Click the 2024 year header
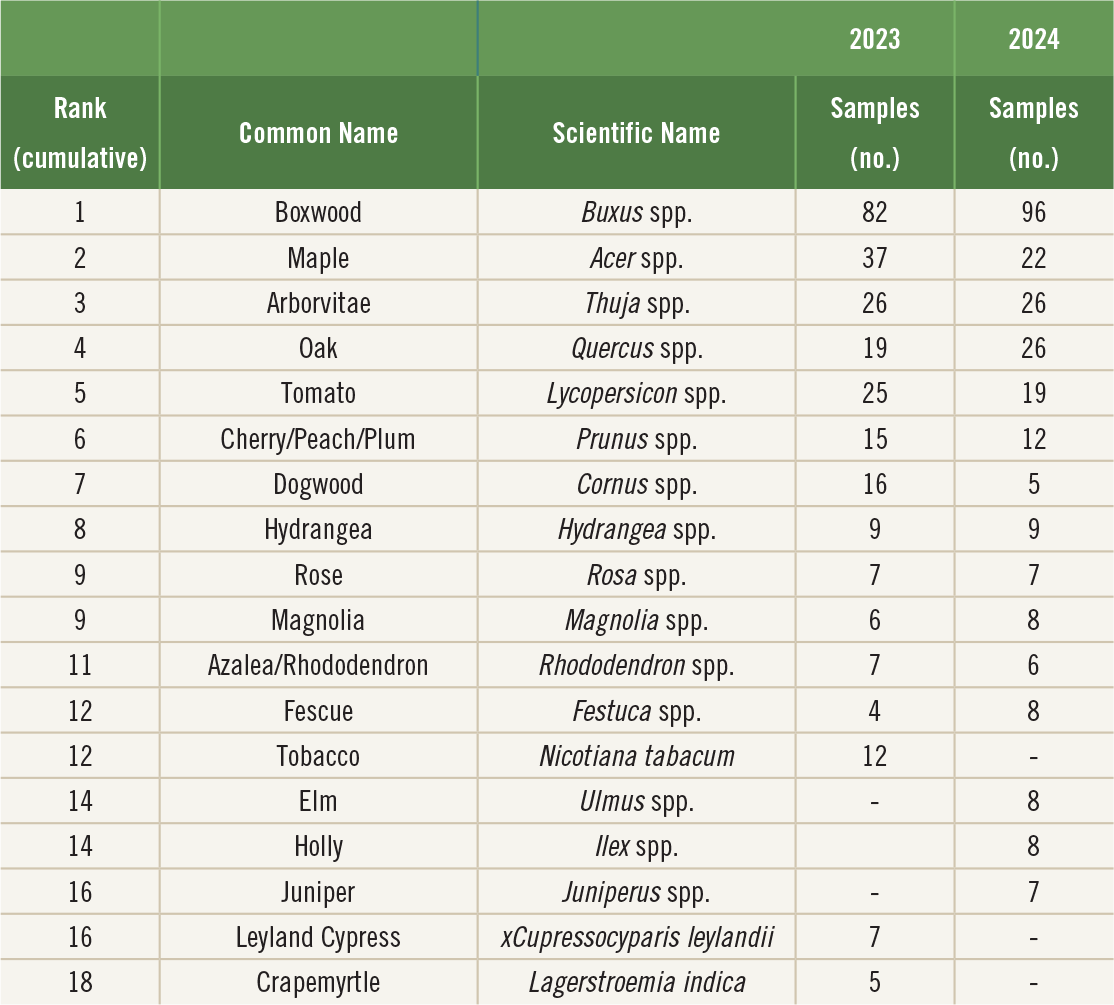Image resolution: width=1114 pixels, height=1005 pixels. pyautogui.click(x=1034, y=38)
